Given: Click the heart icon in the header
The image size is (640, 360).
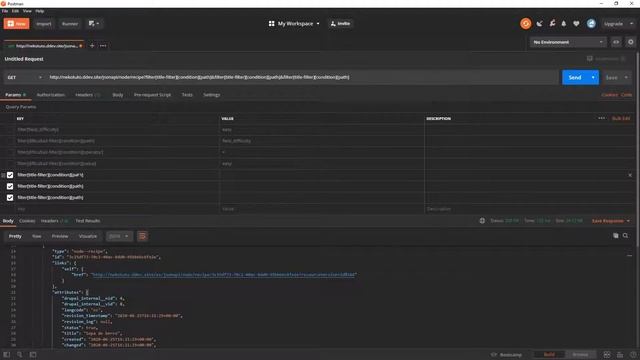Looking at the screenshot, I should [x=576, y=24].
